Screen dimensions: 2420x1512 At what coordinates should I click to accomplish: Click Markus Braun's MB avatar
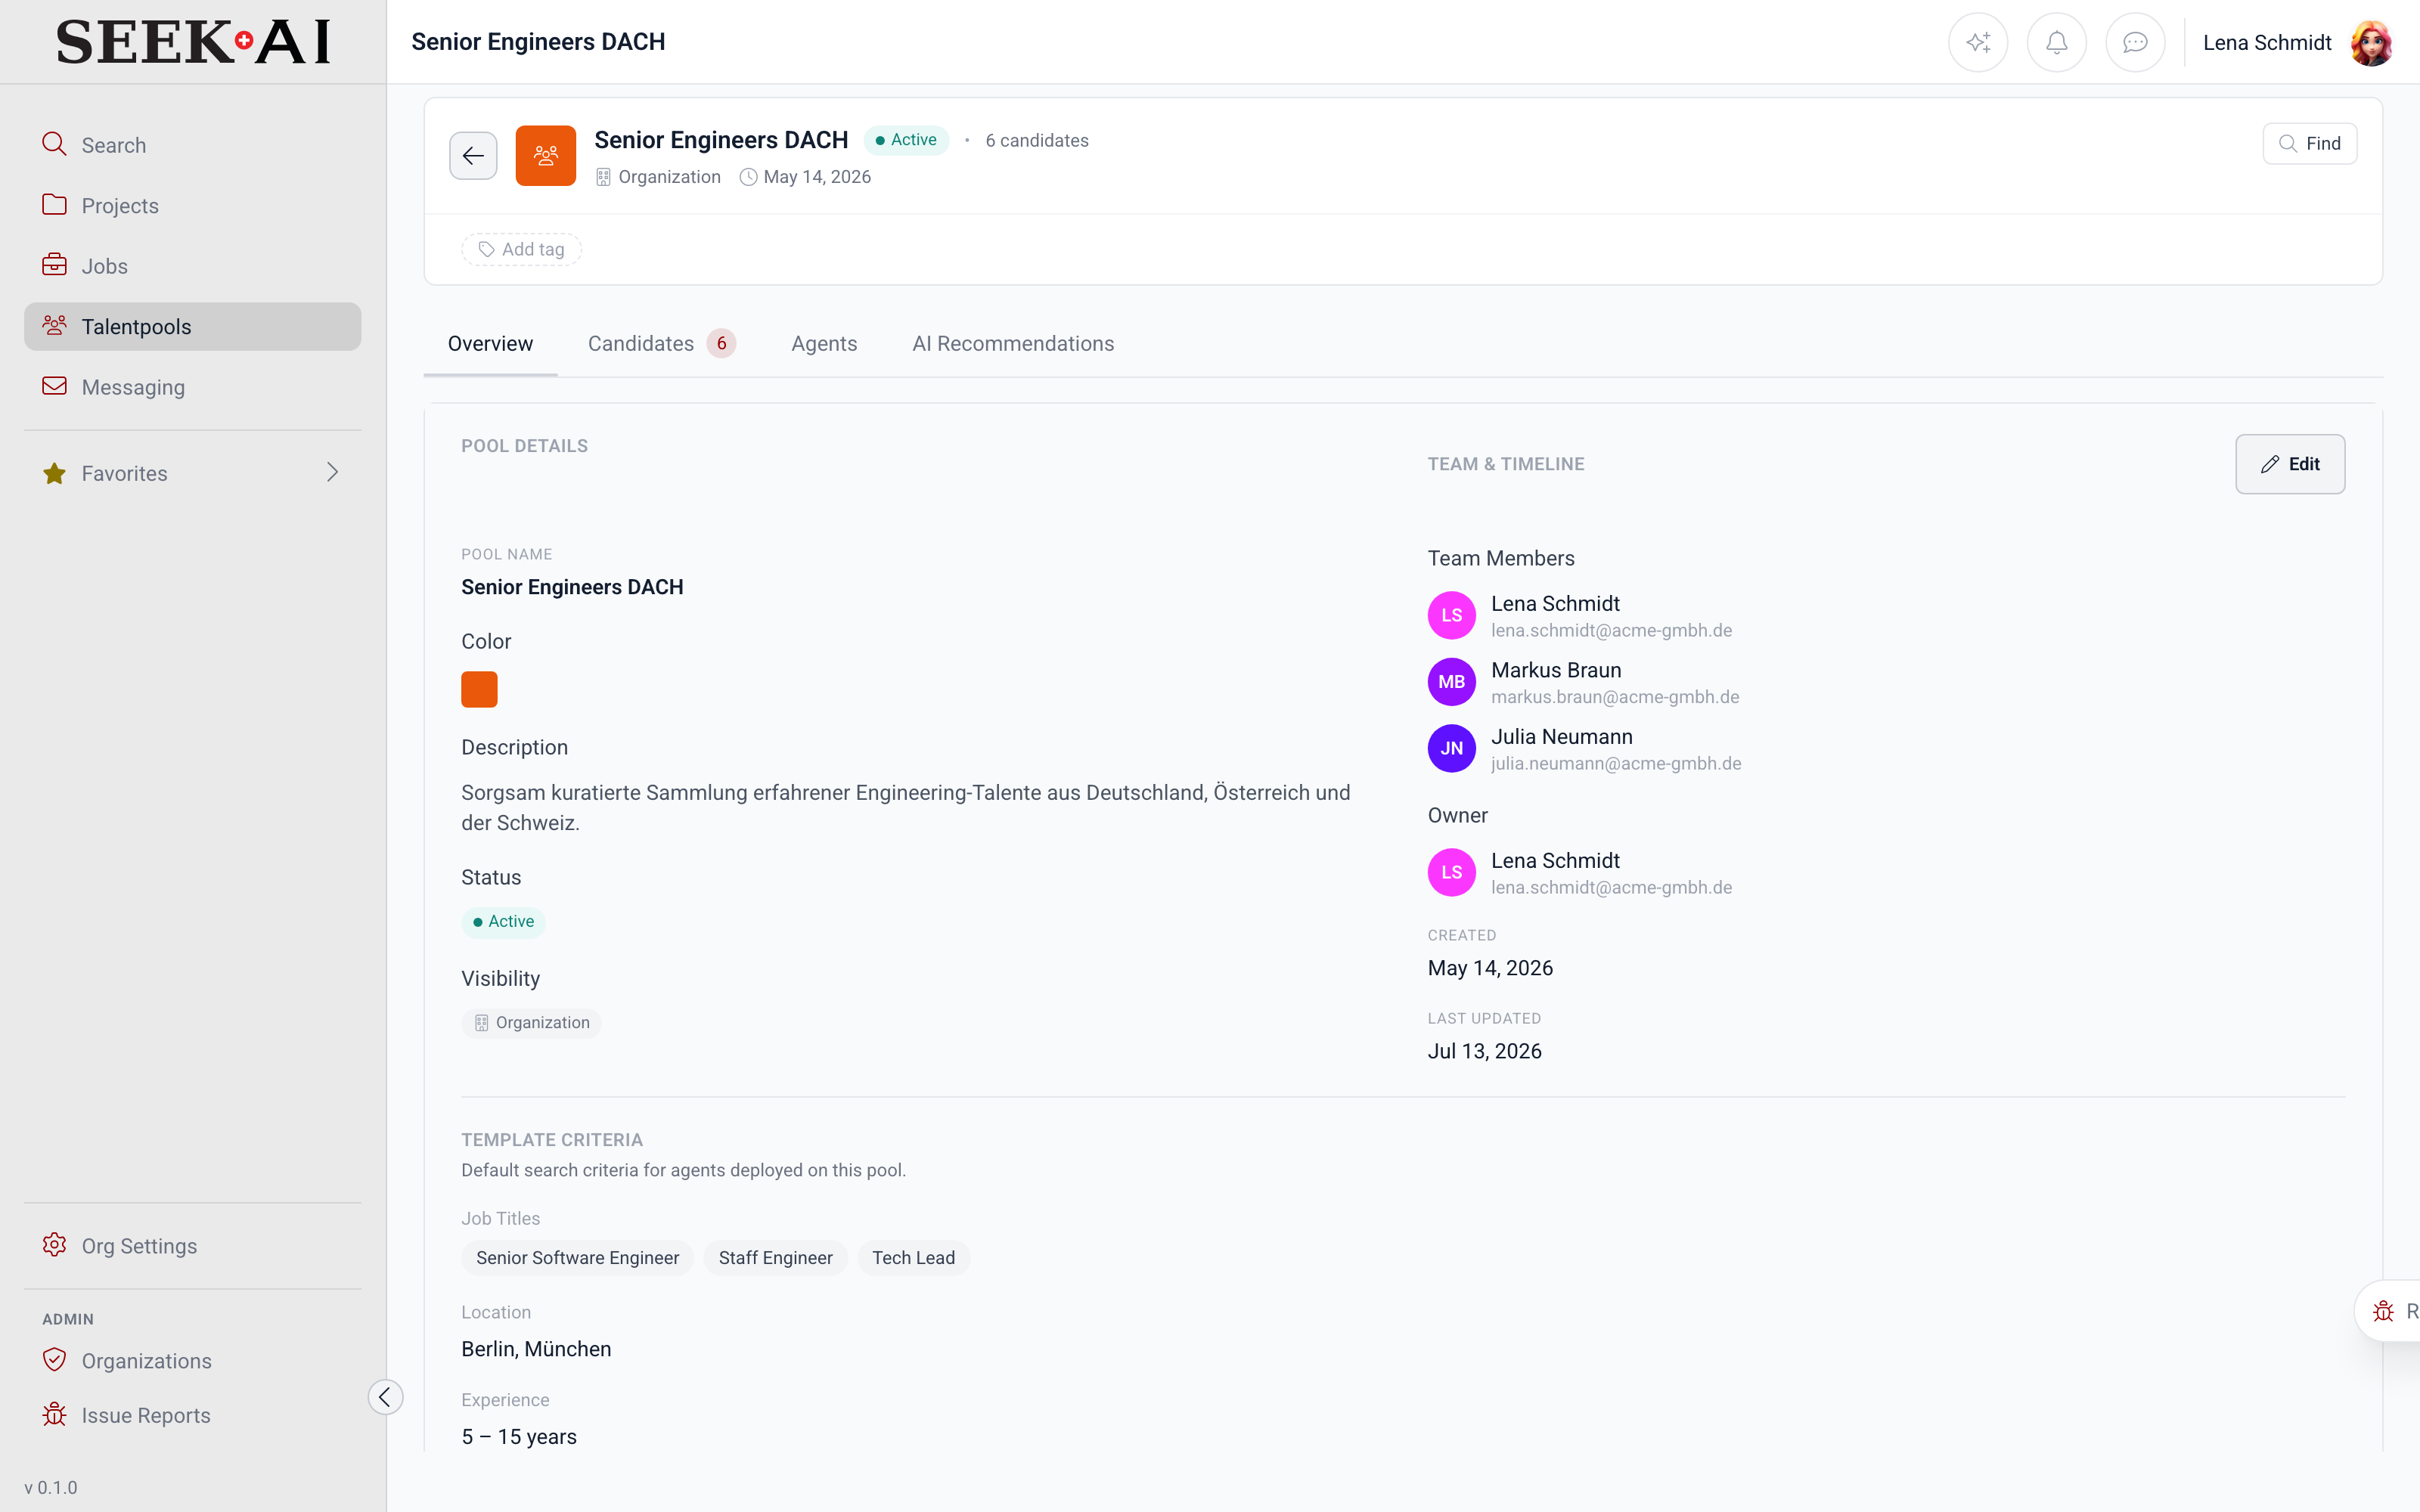[x=1451, y=682]
